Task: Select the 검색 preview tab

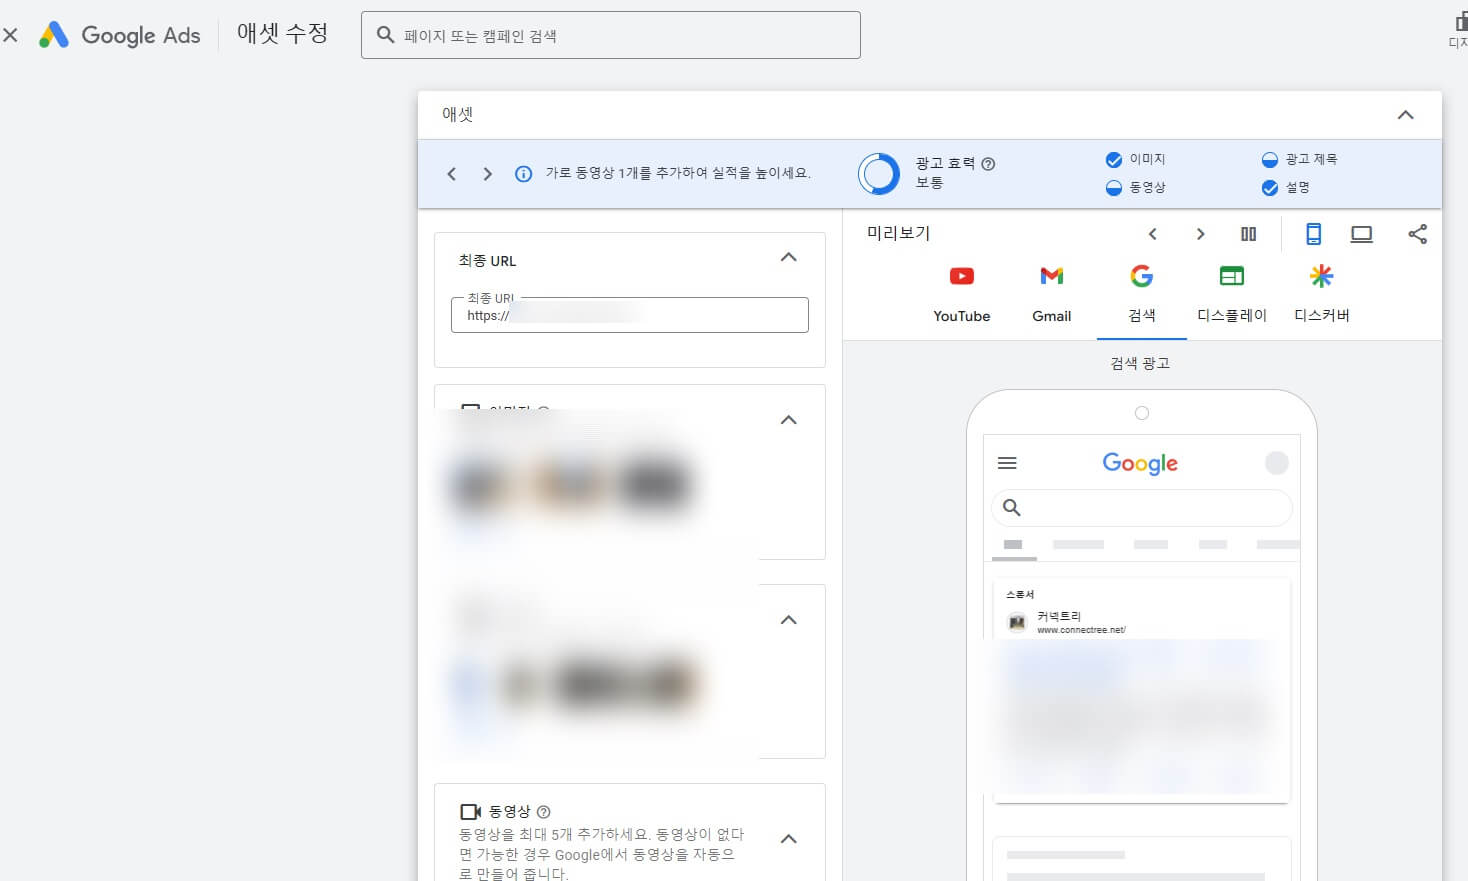Action: [x=1142, y=294]
